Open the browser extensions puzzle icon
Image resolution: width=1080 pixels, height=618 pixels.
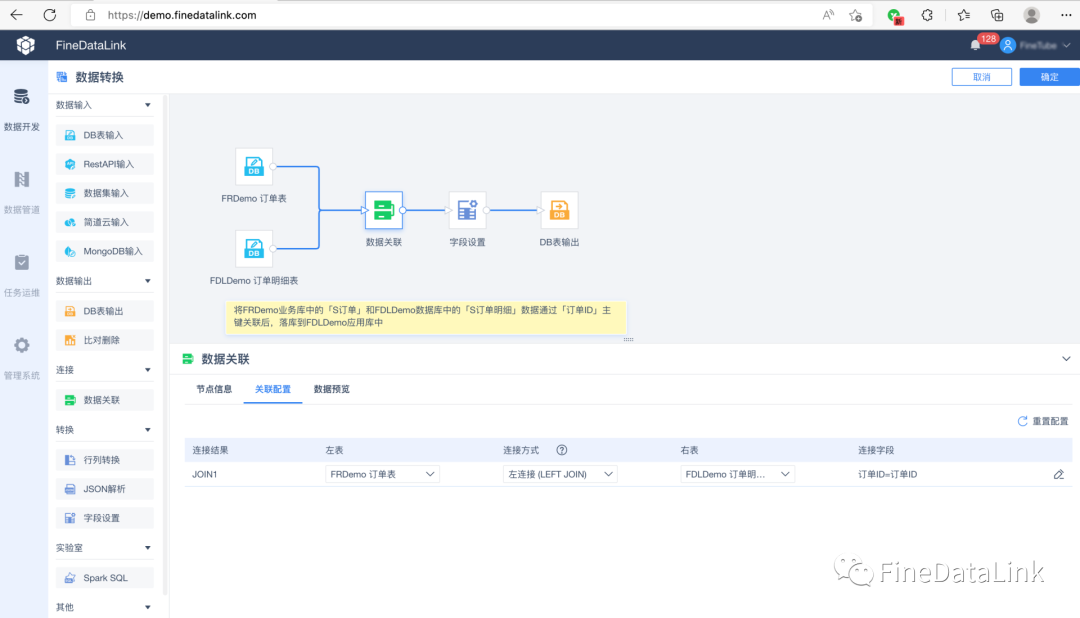pos(927,15)
